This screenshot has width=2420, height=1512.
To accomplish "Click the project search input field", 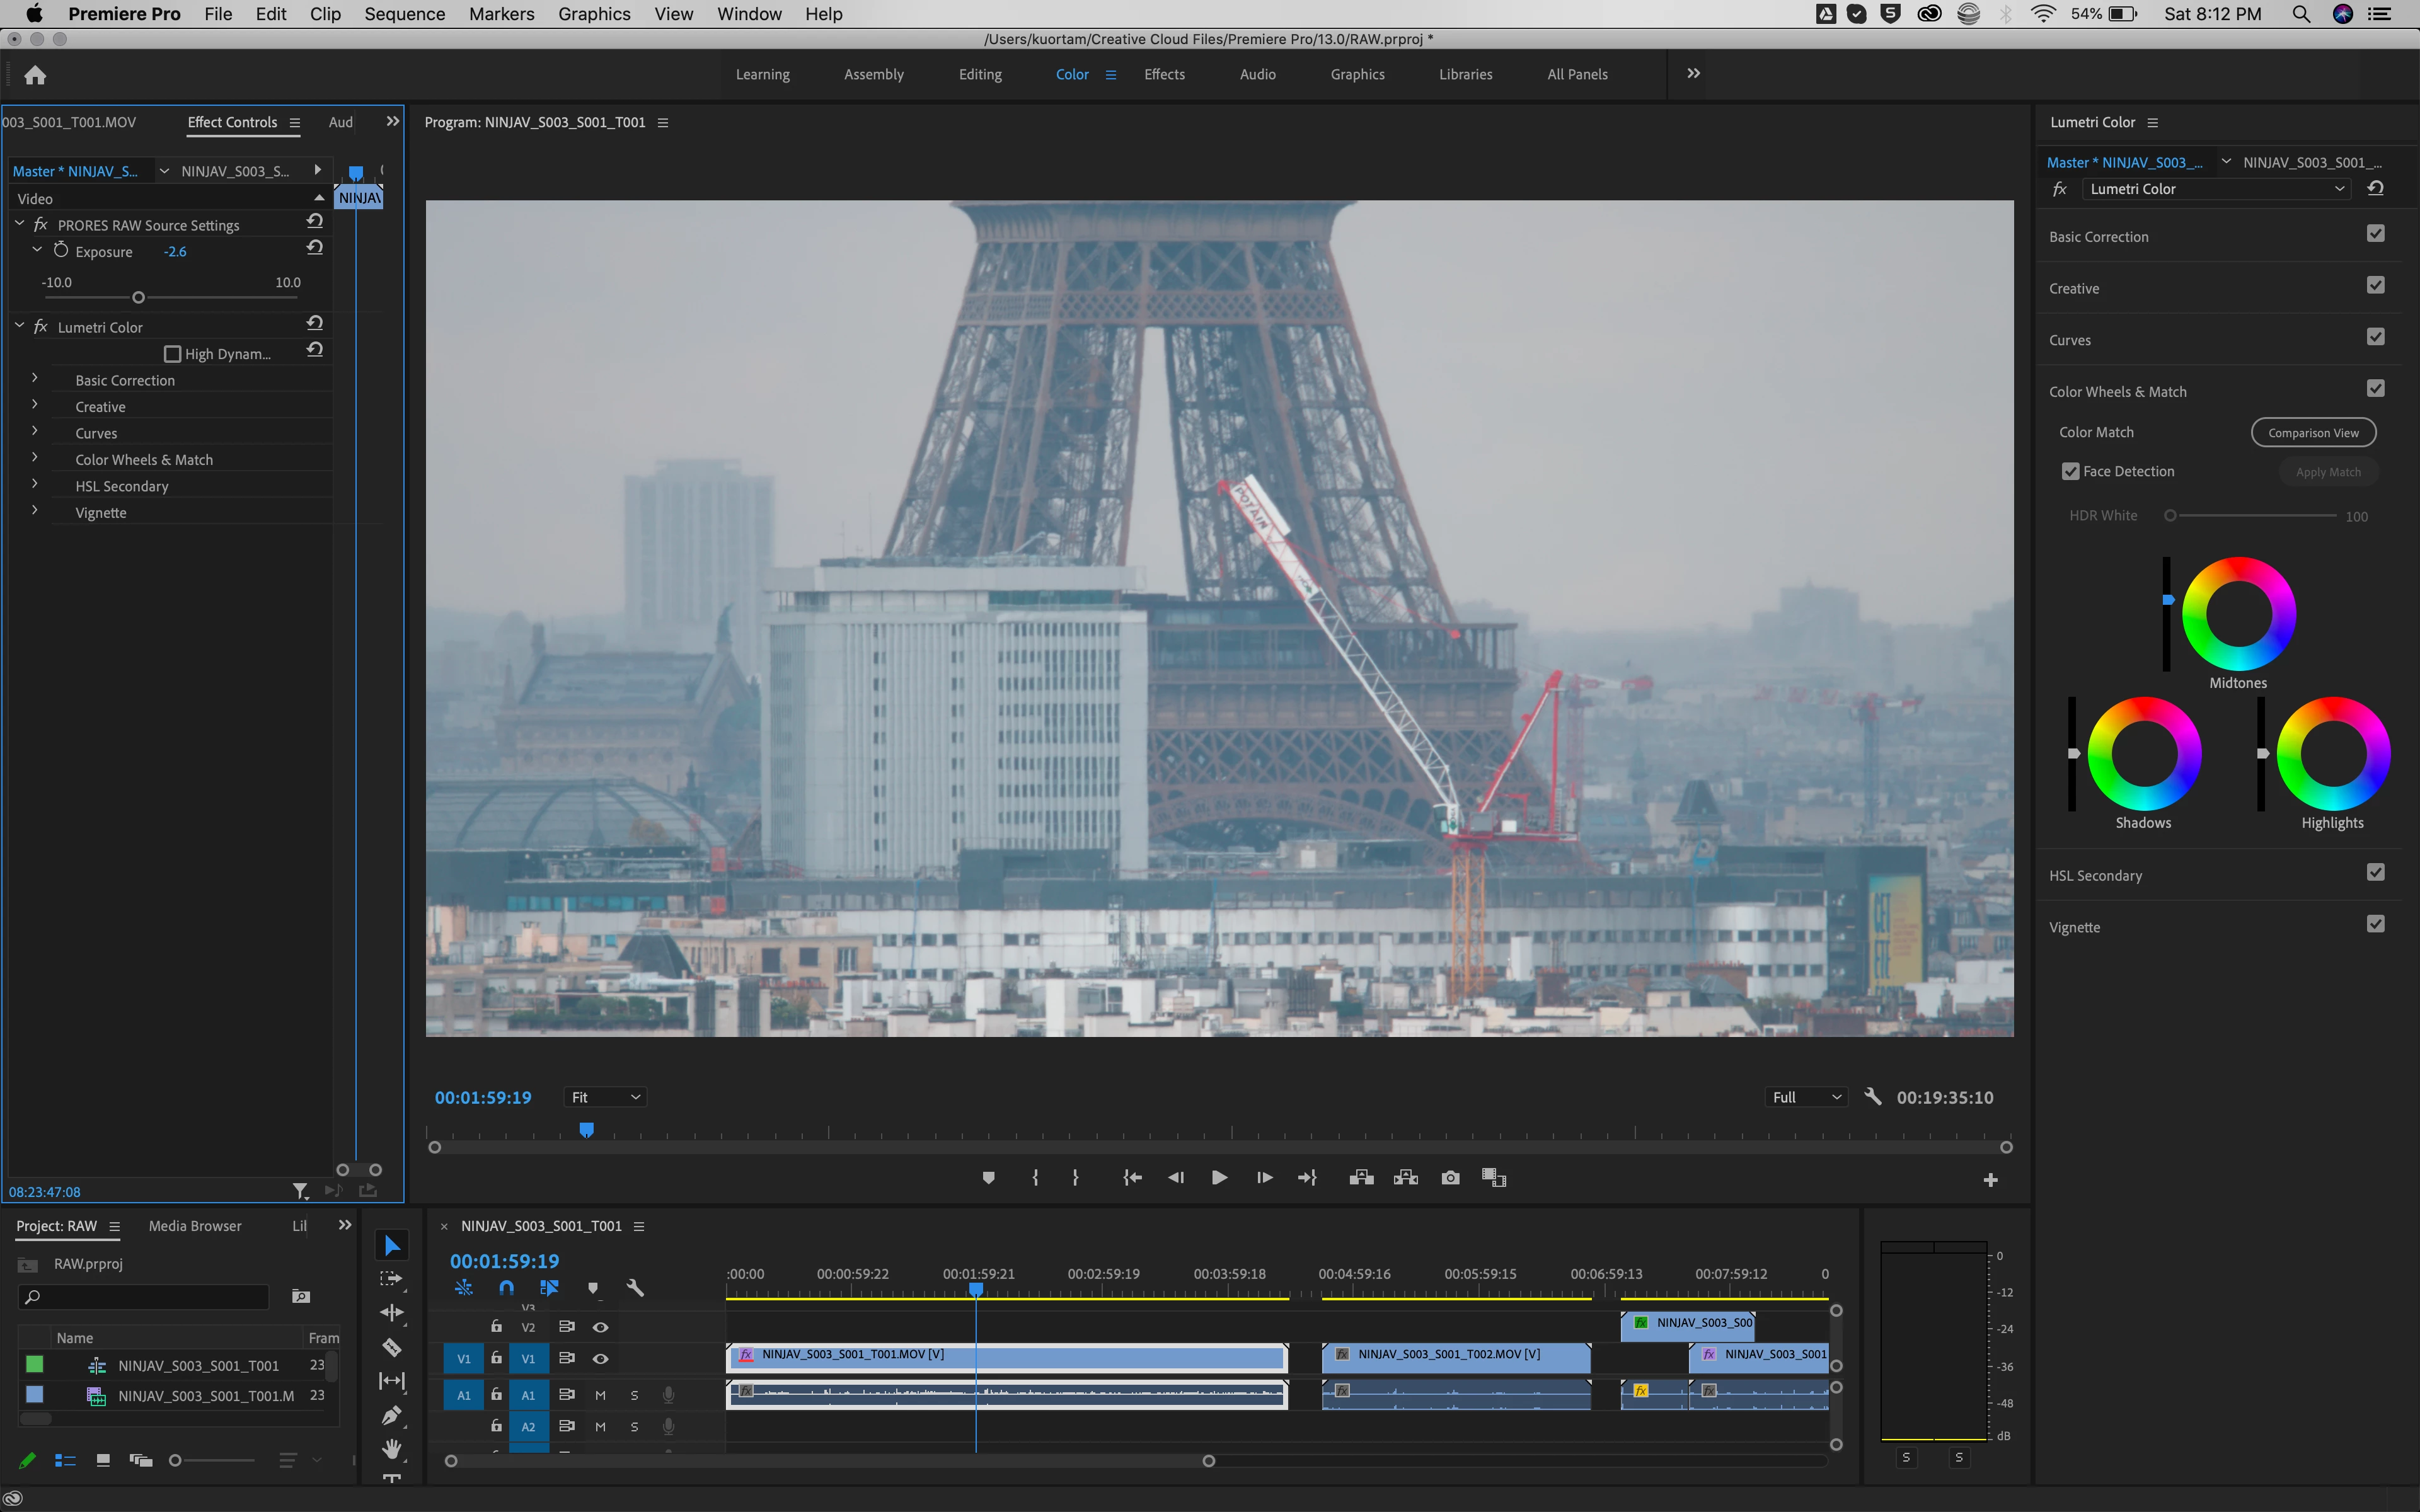I will click(150, 1297).
